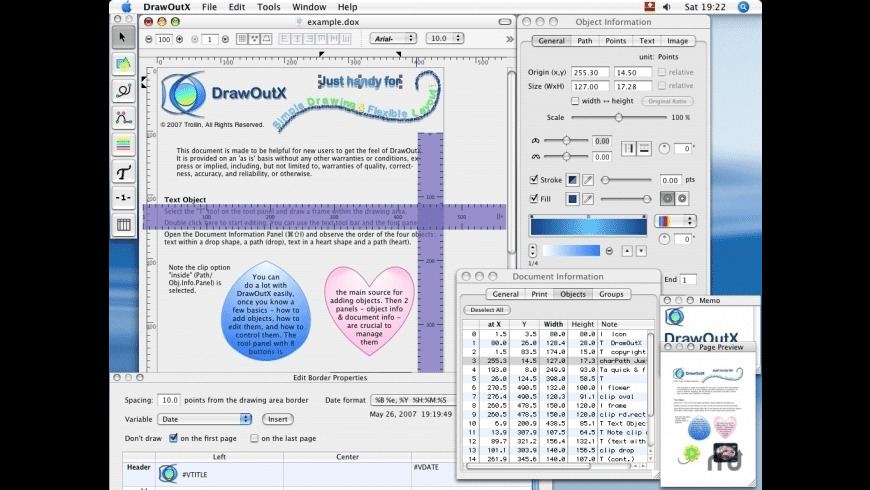Remove gradient color stop minus icon
The width and height of the screenshot is (870, 490).
609,251
